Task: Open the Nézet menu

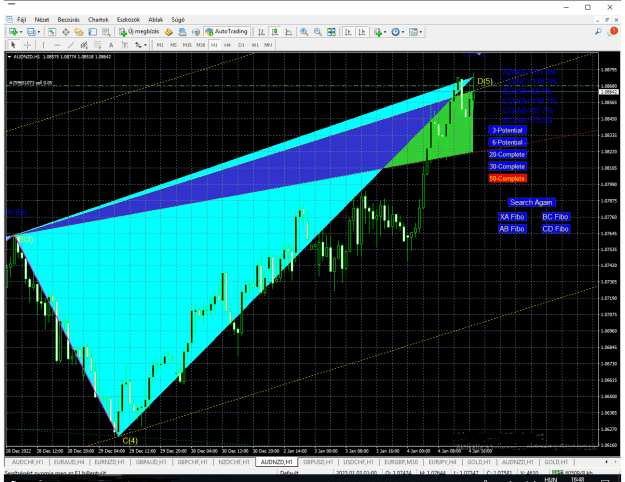Action: (42, 20)
